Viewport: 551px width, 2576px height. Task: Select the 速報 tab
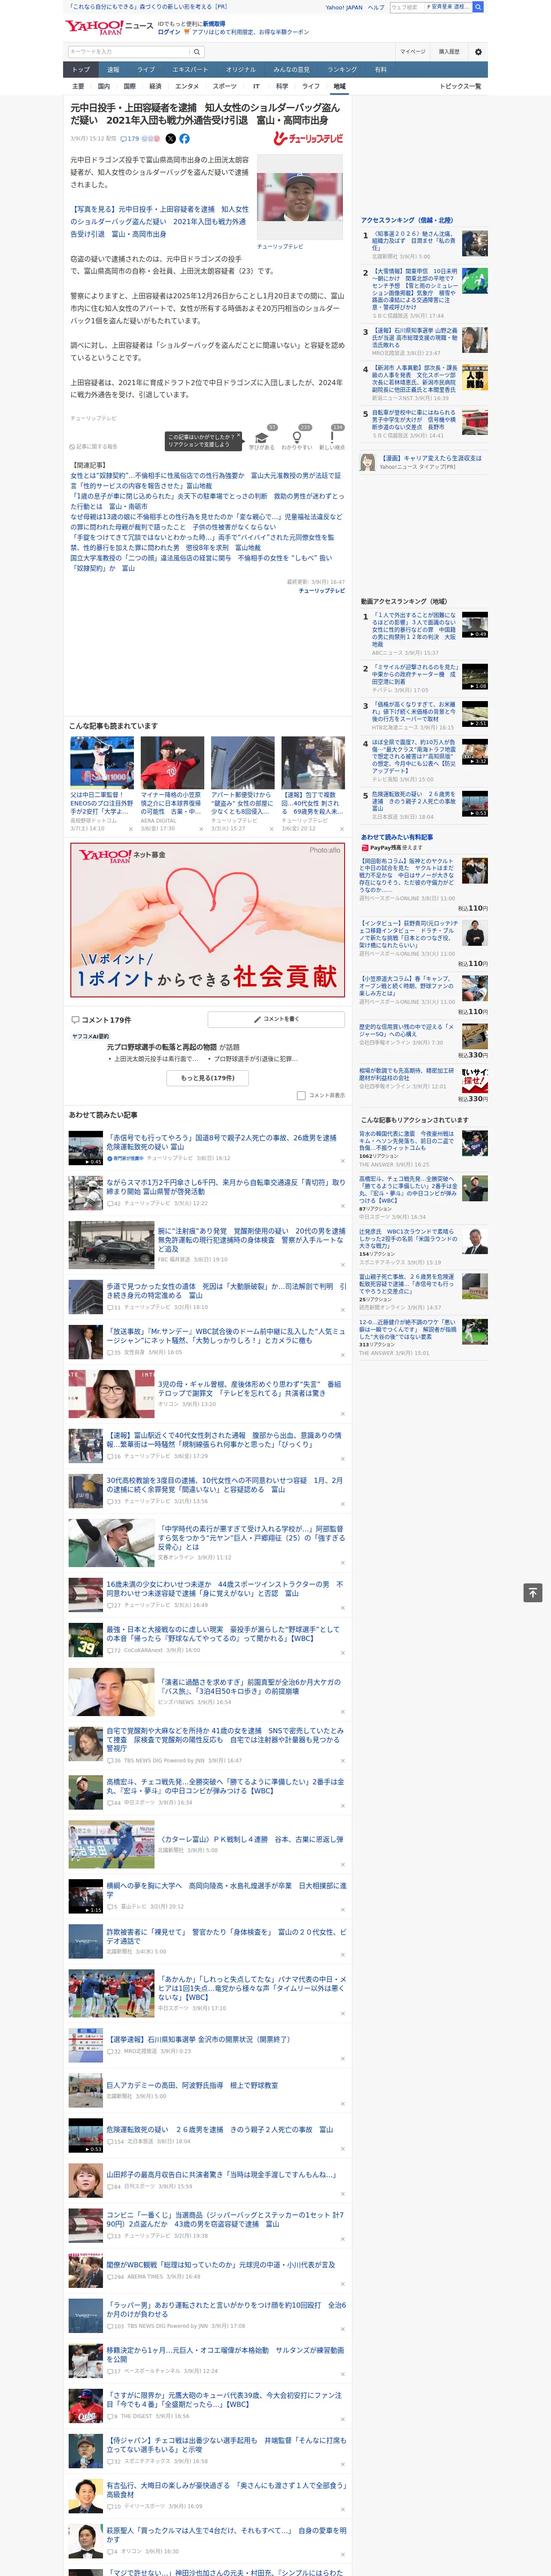[x=113, y=70]
